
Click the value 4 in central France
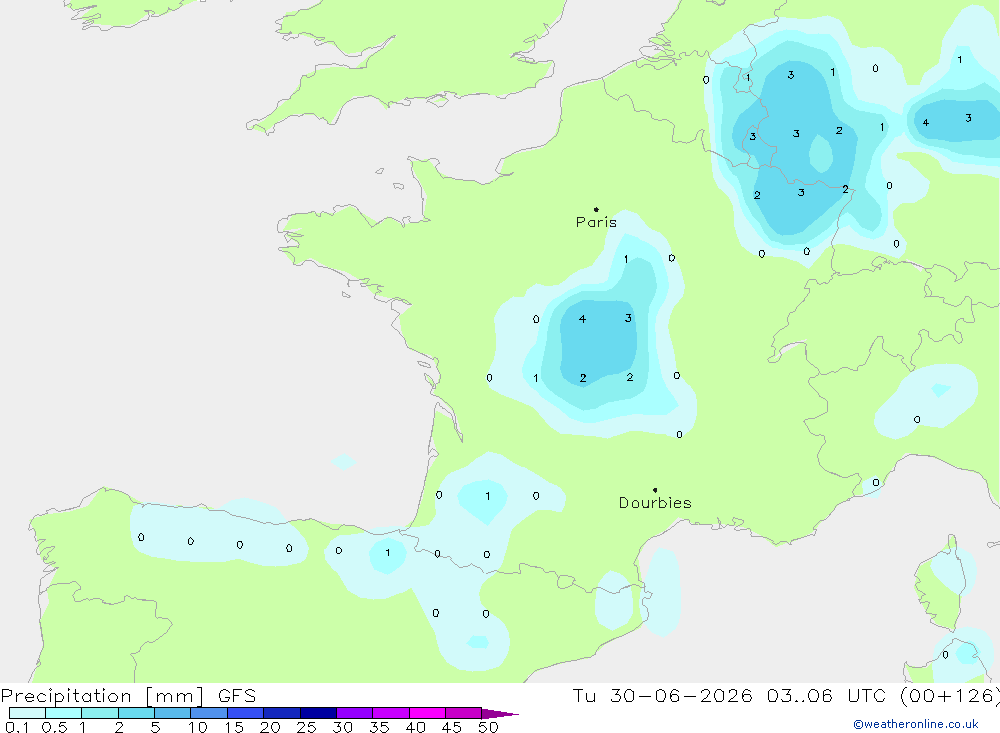[582, 319]
